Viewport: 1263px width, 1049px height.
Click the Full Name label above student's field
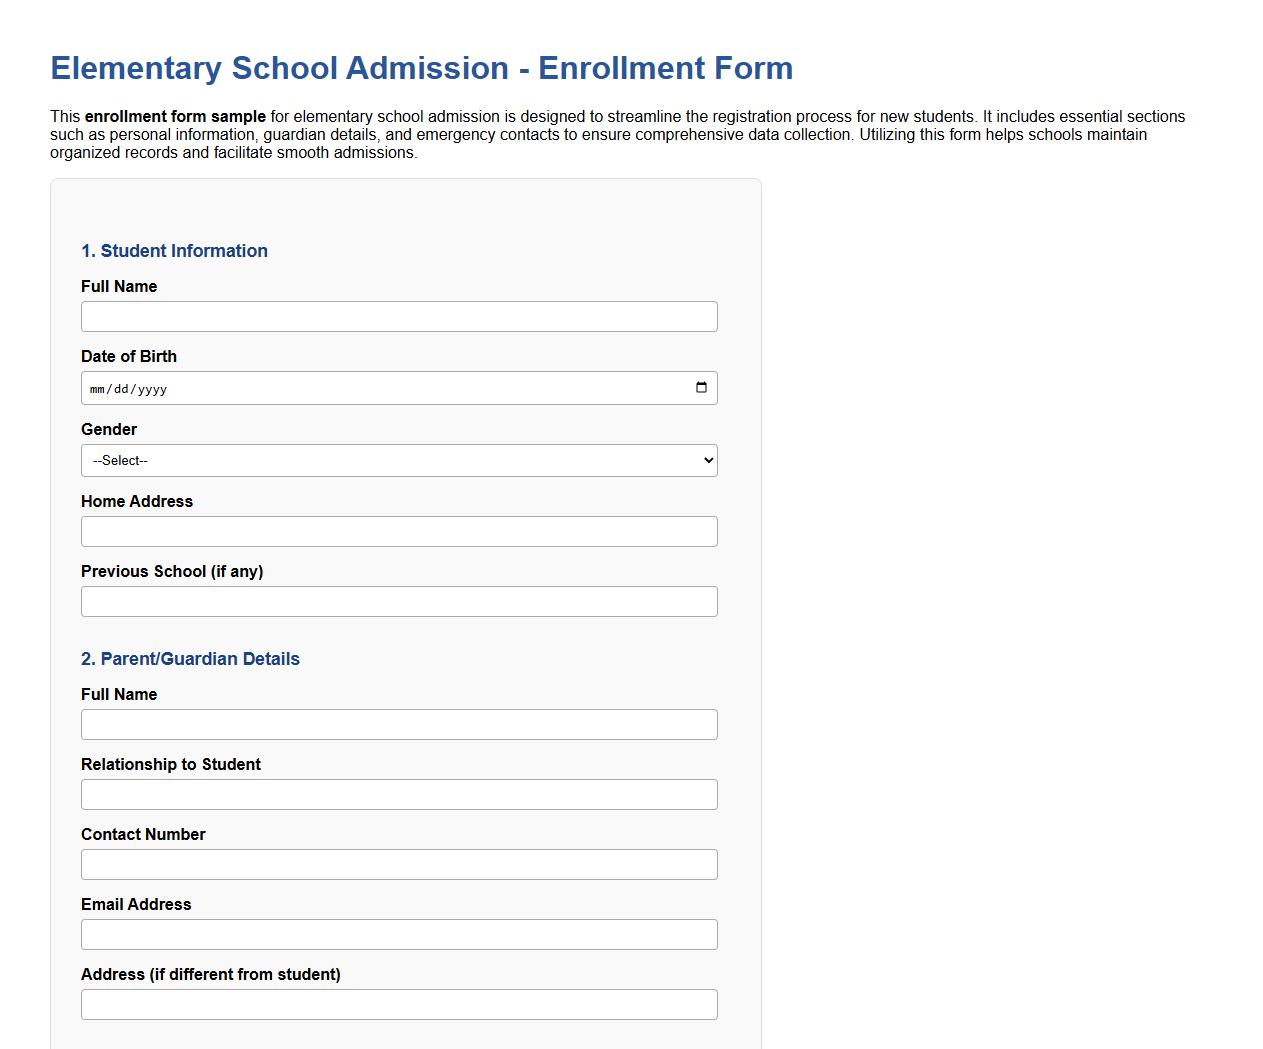point(119,286)
